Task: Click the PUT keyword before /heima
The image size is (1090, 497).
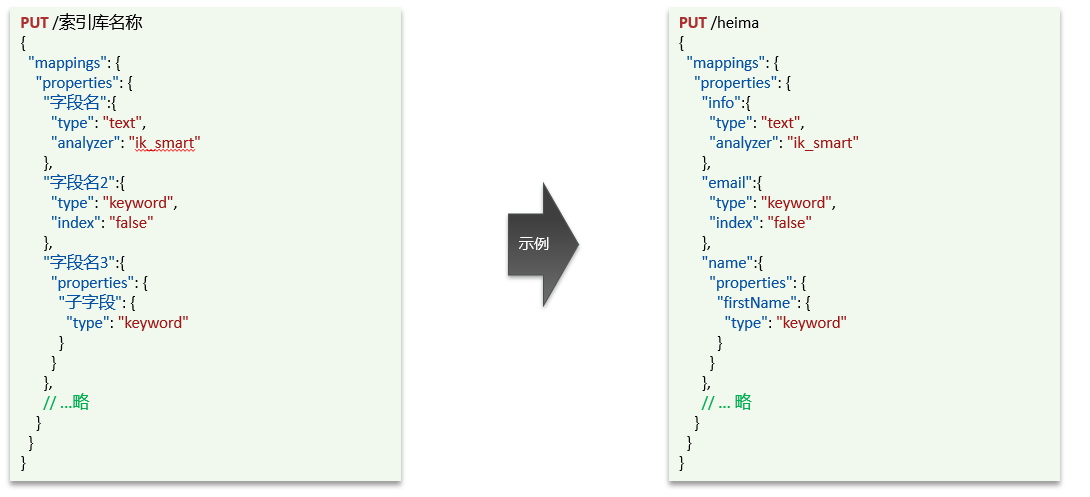Action: 692,23
